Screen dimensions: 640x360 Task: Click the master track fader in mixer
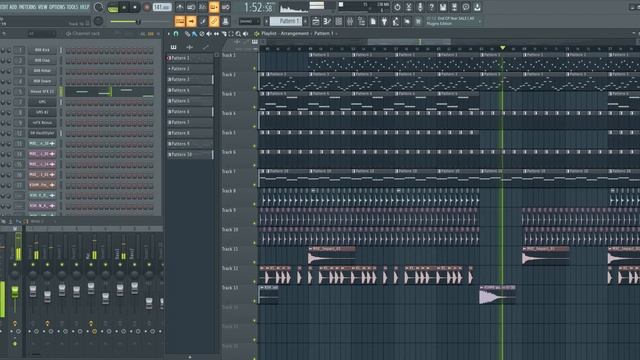click(15, 291)
